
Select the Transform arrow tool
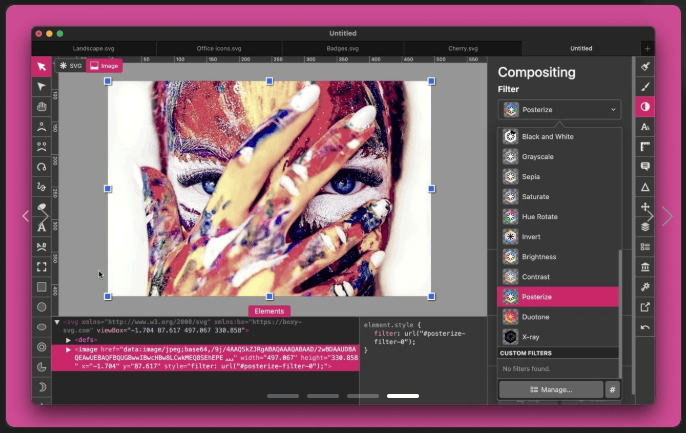tap(42, 66)
